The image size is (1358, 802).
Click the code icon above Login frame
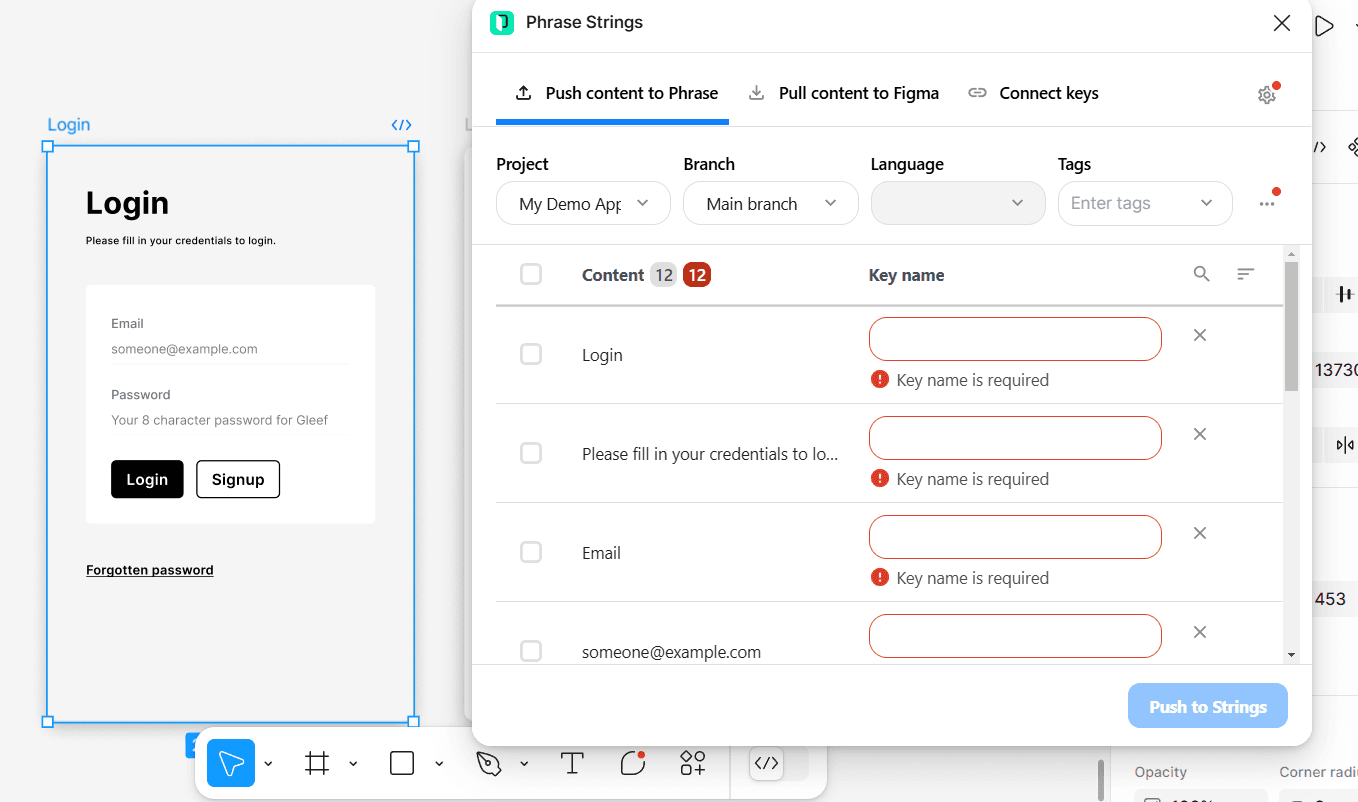(401, 125)
